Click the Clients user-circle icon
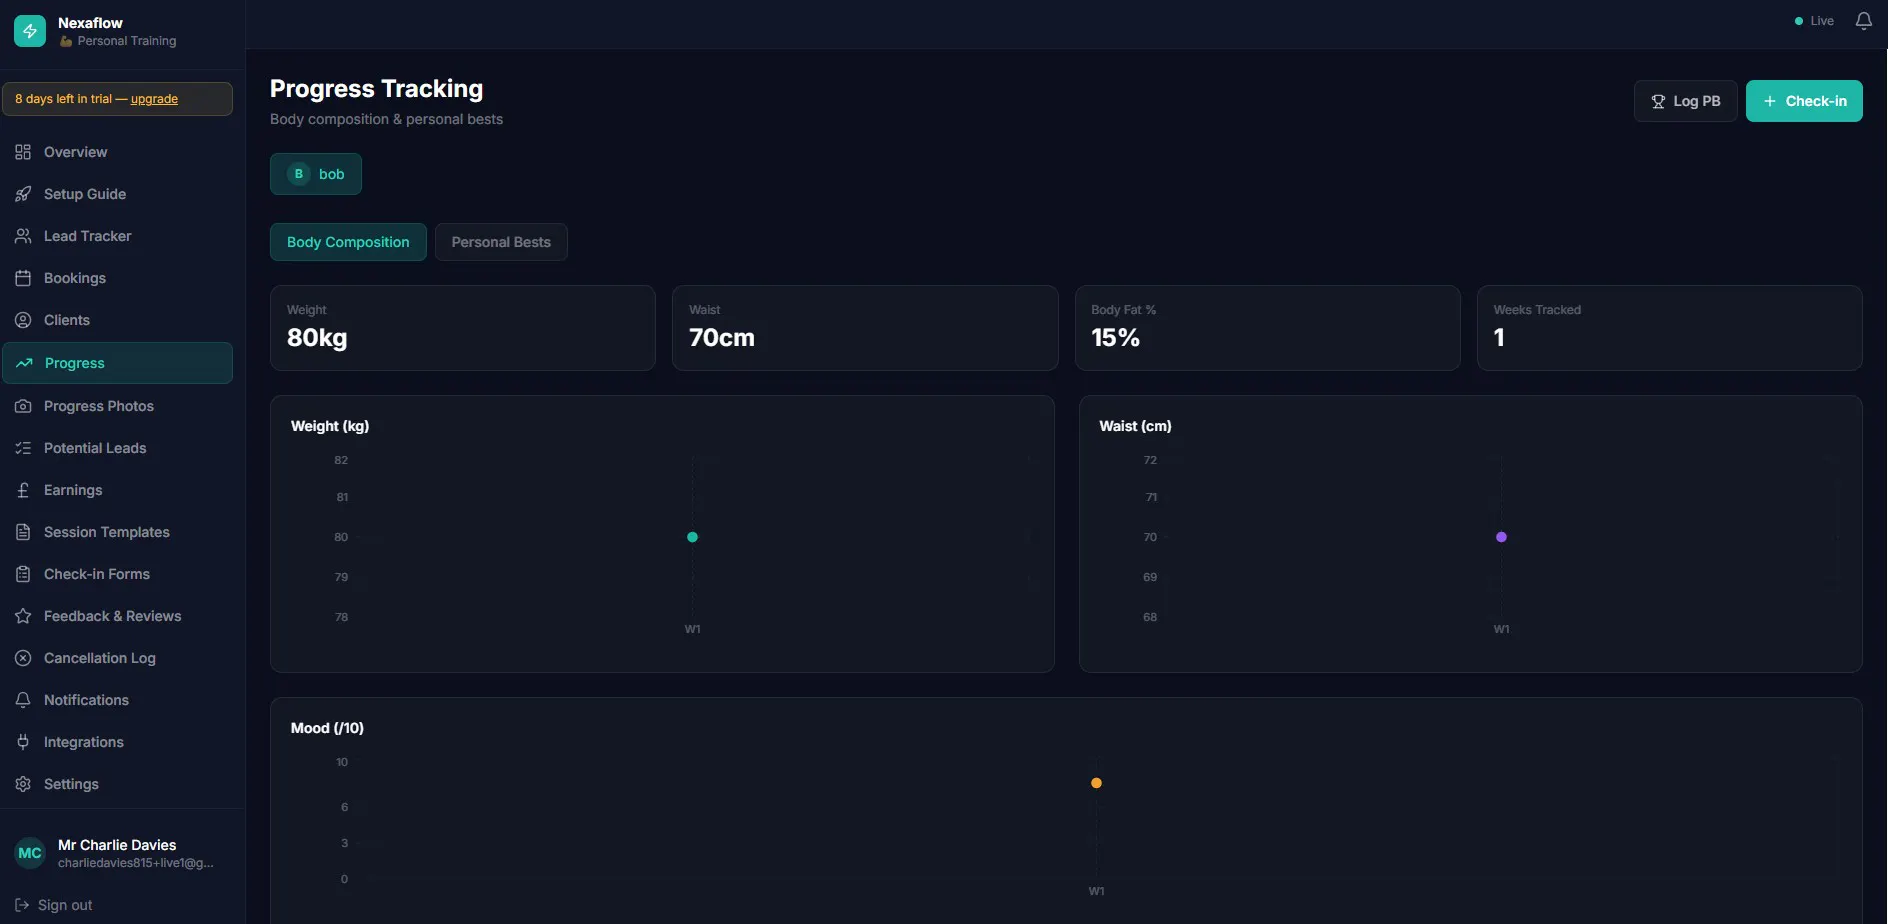This screenshot has width=1888, height=924. pyautogui.click(x=23, y=320)
